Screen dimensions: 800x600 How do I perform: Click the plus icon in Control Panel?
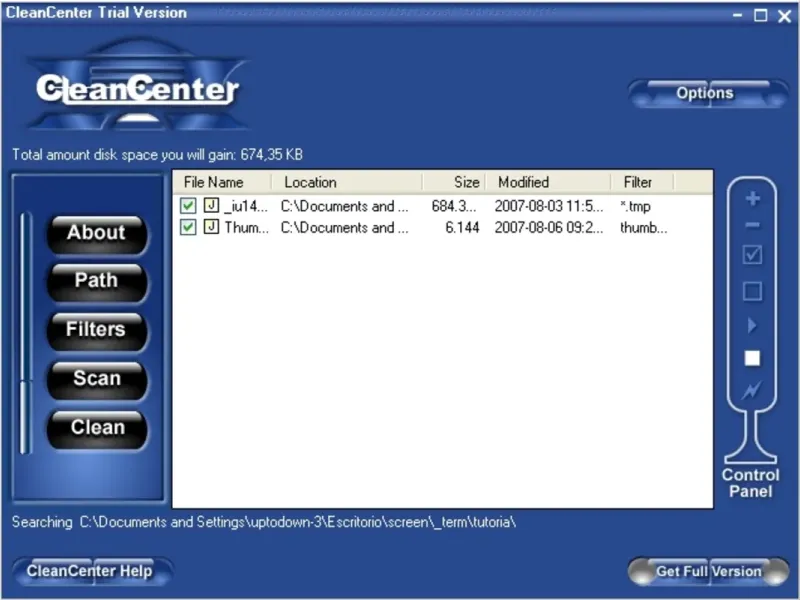click(753, 198)
